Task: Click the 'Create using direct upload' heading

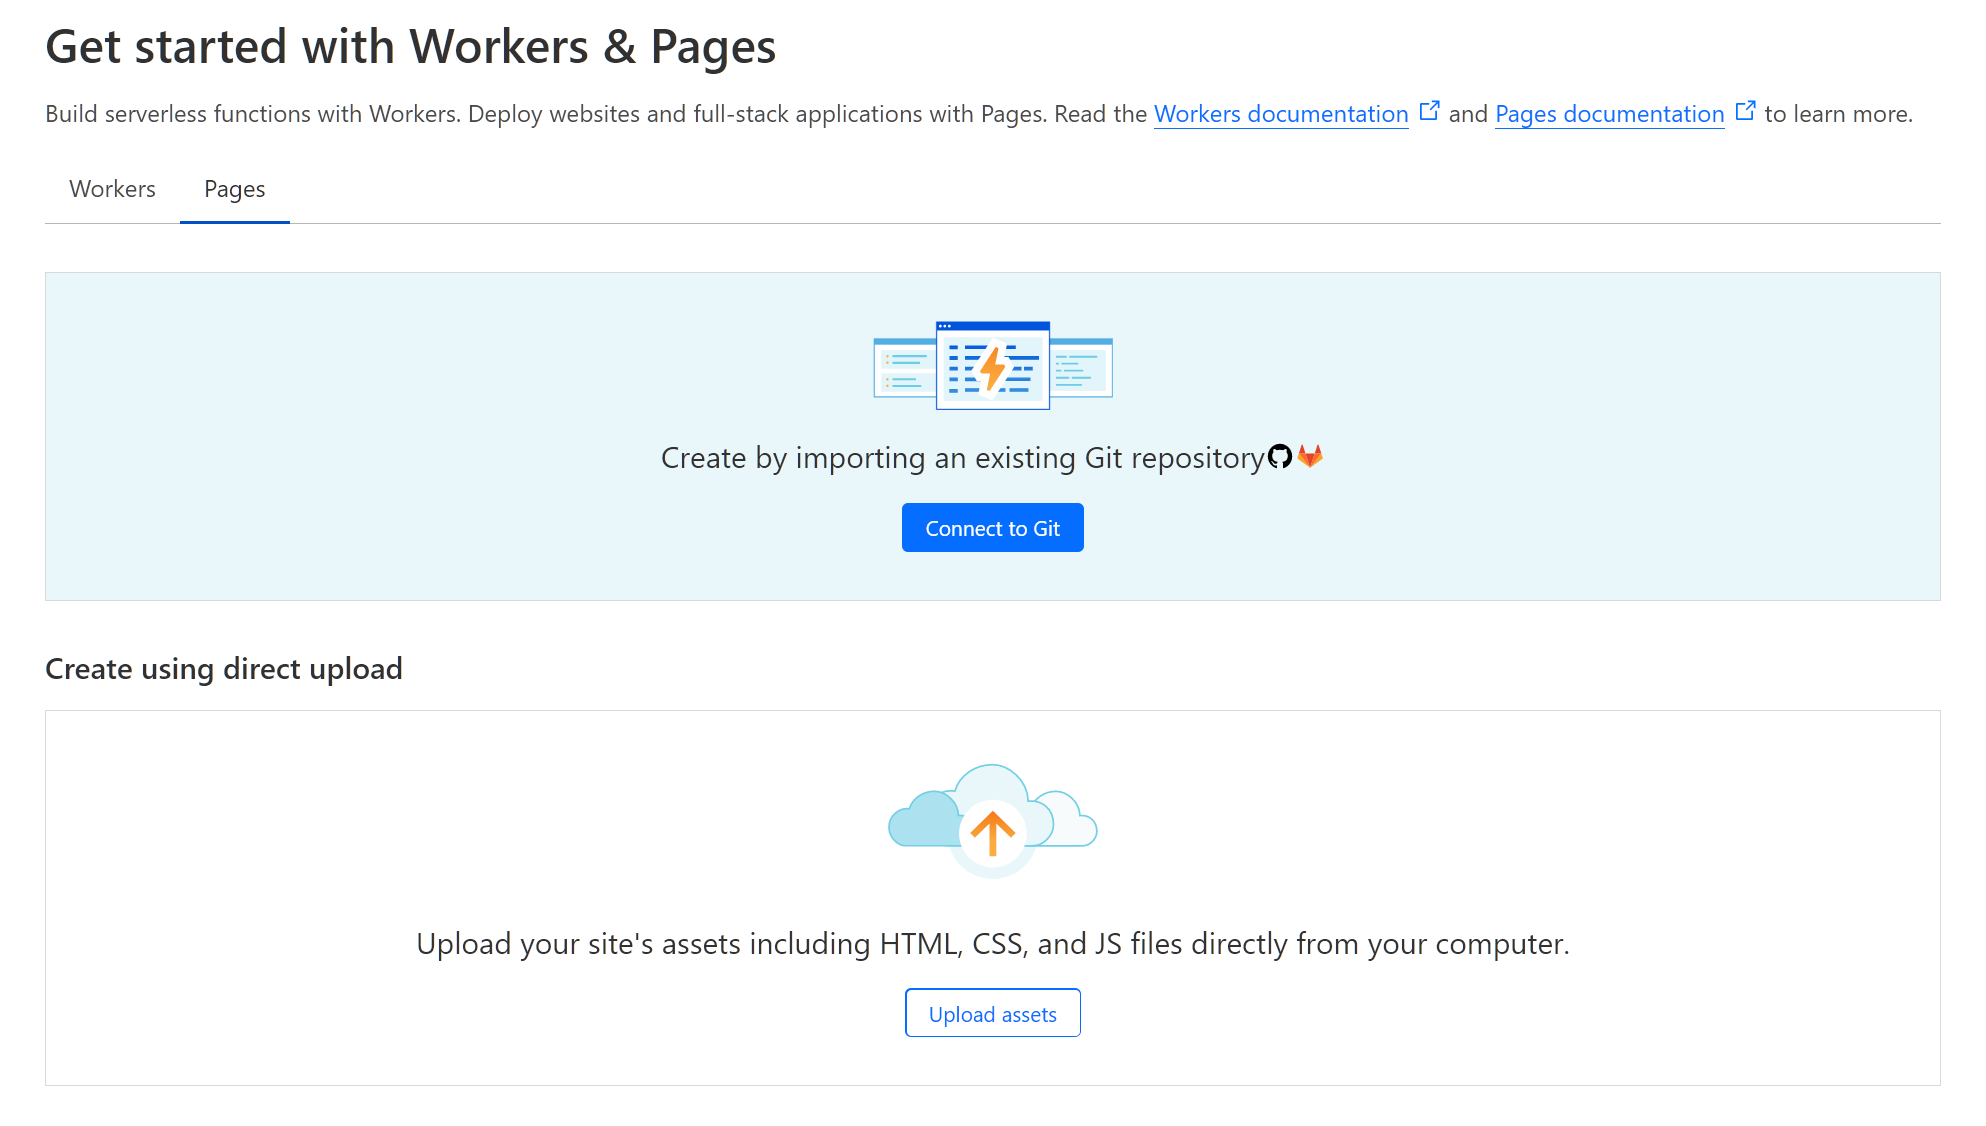Action: (x=224, y=668)
